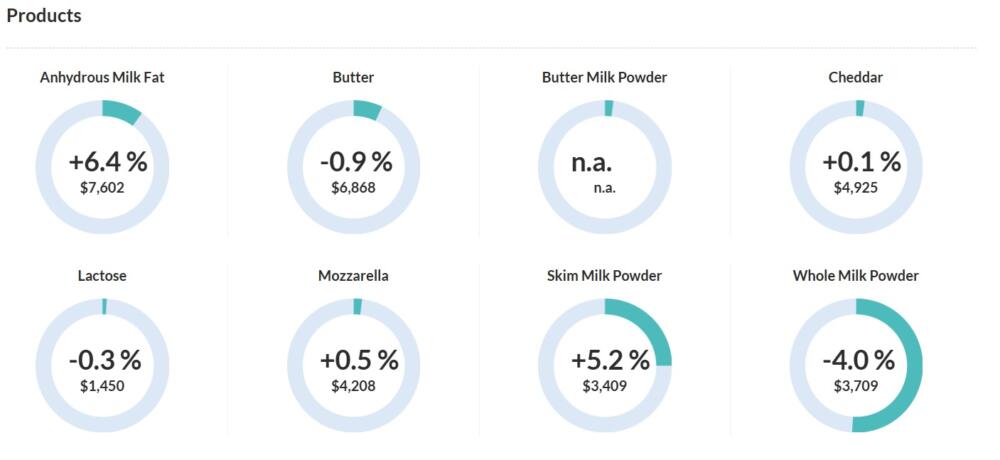
Task: Open the Skim Milk Powder title
Action: (x=604, y=276)
